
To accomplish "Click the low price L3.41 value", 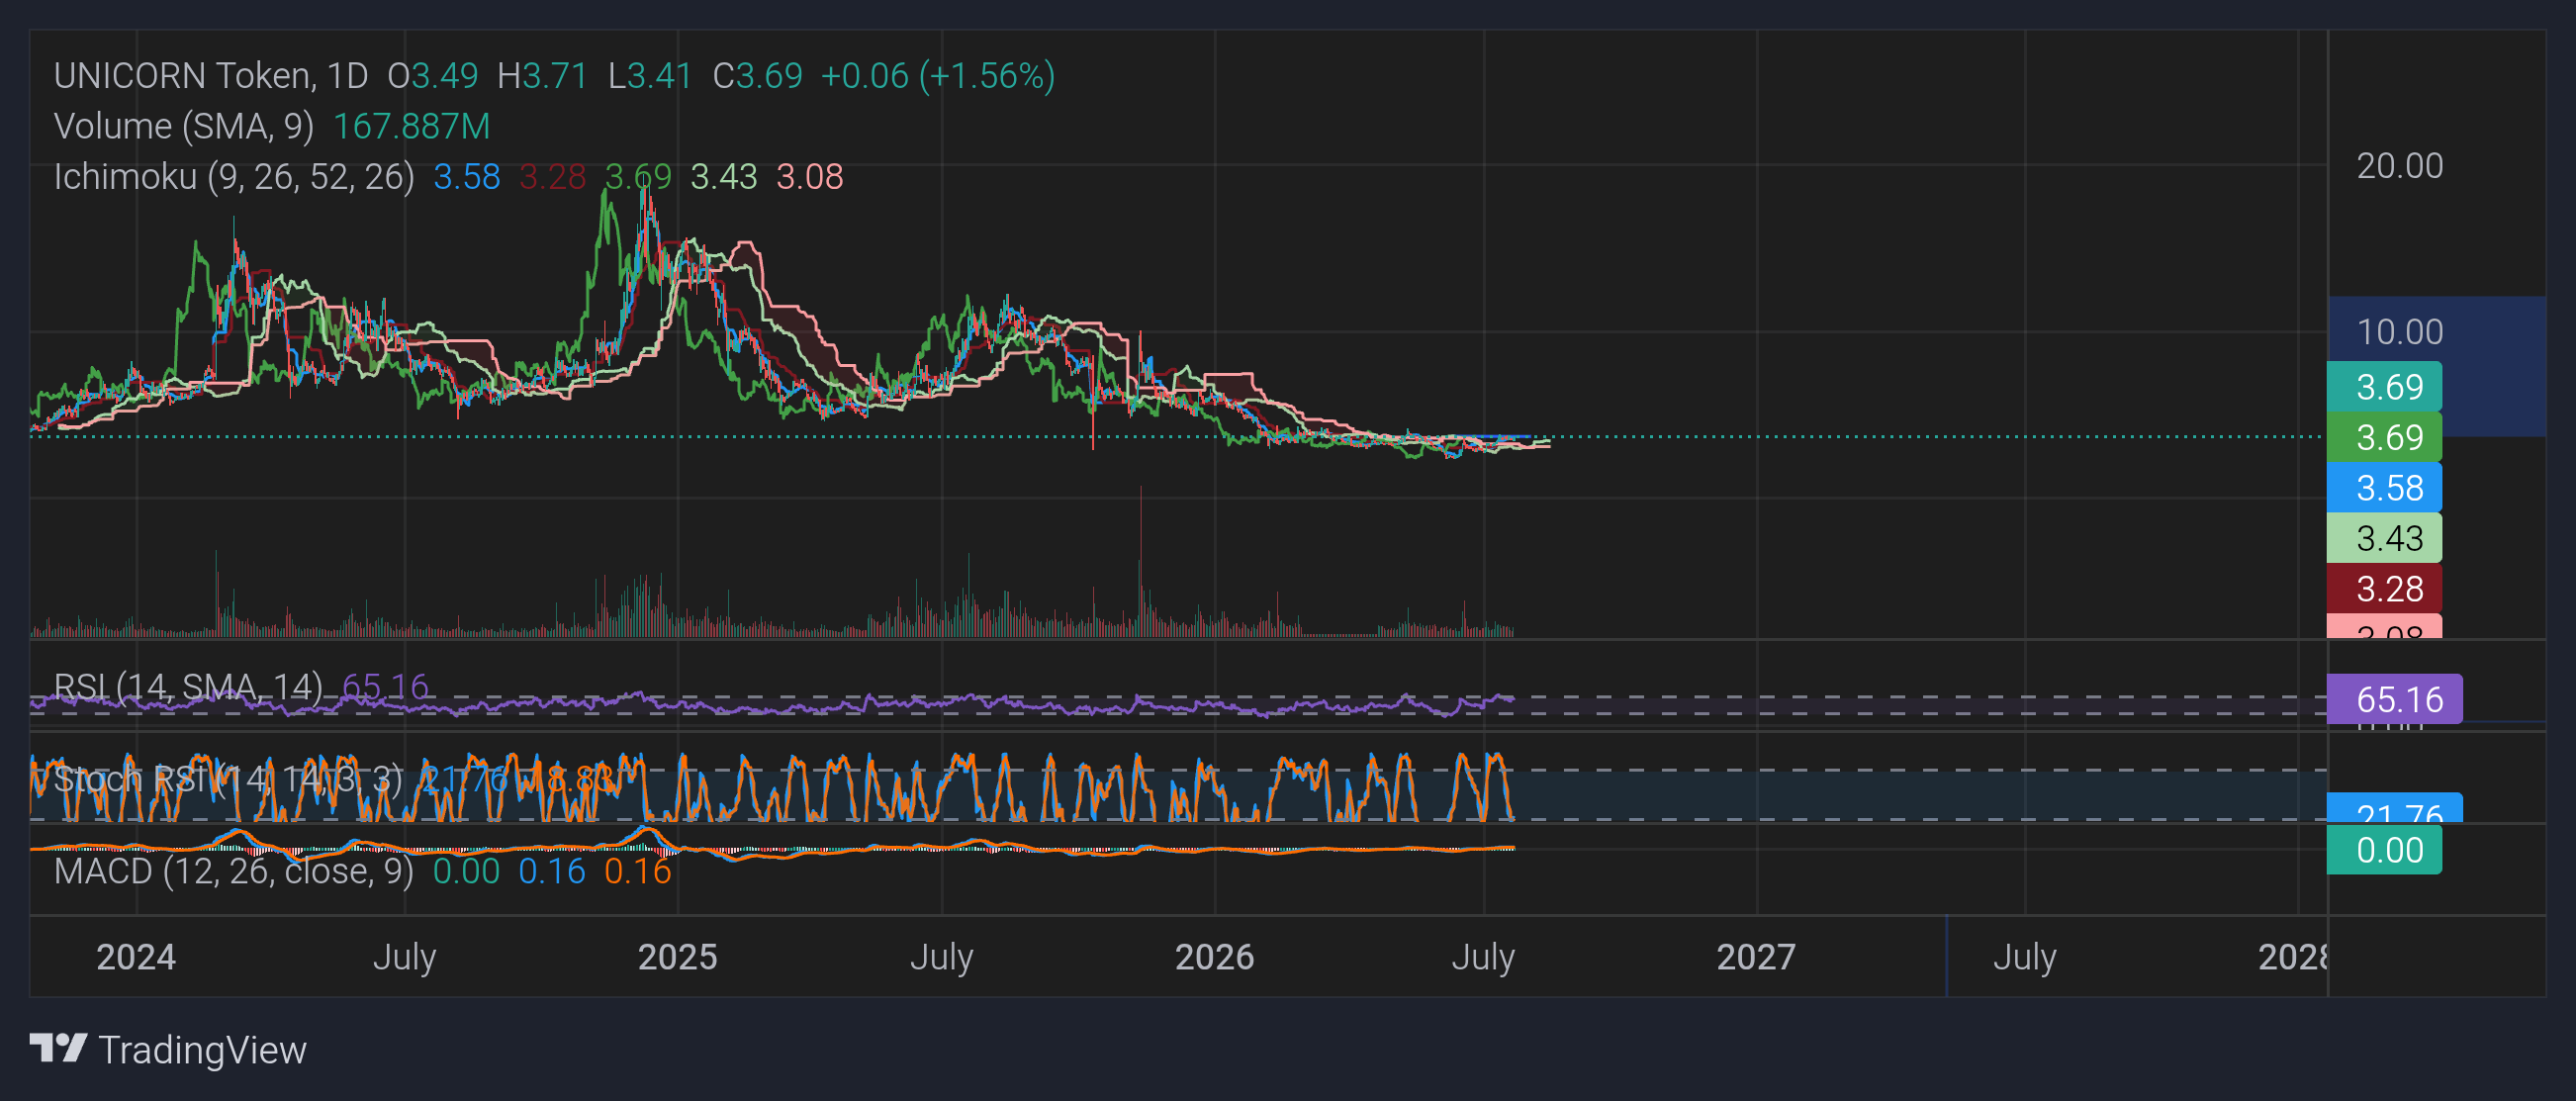I will click(650, 76).
